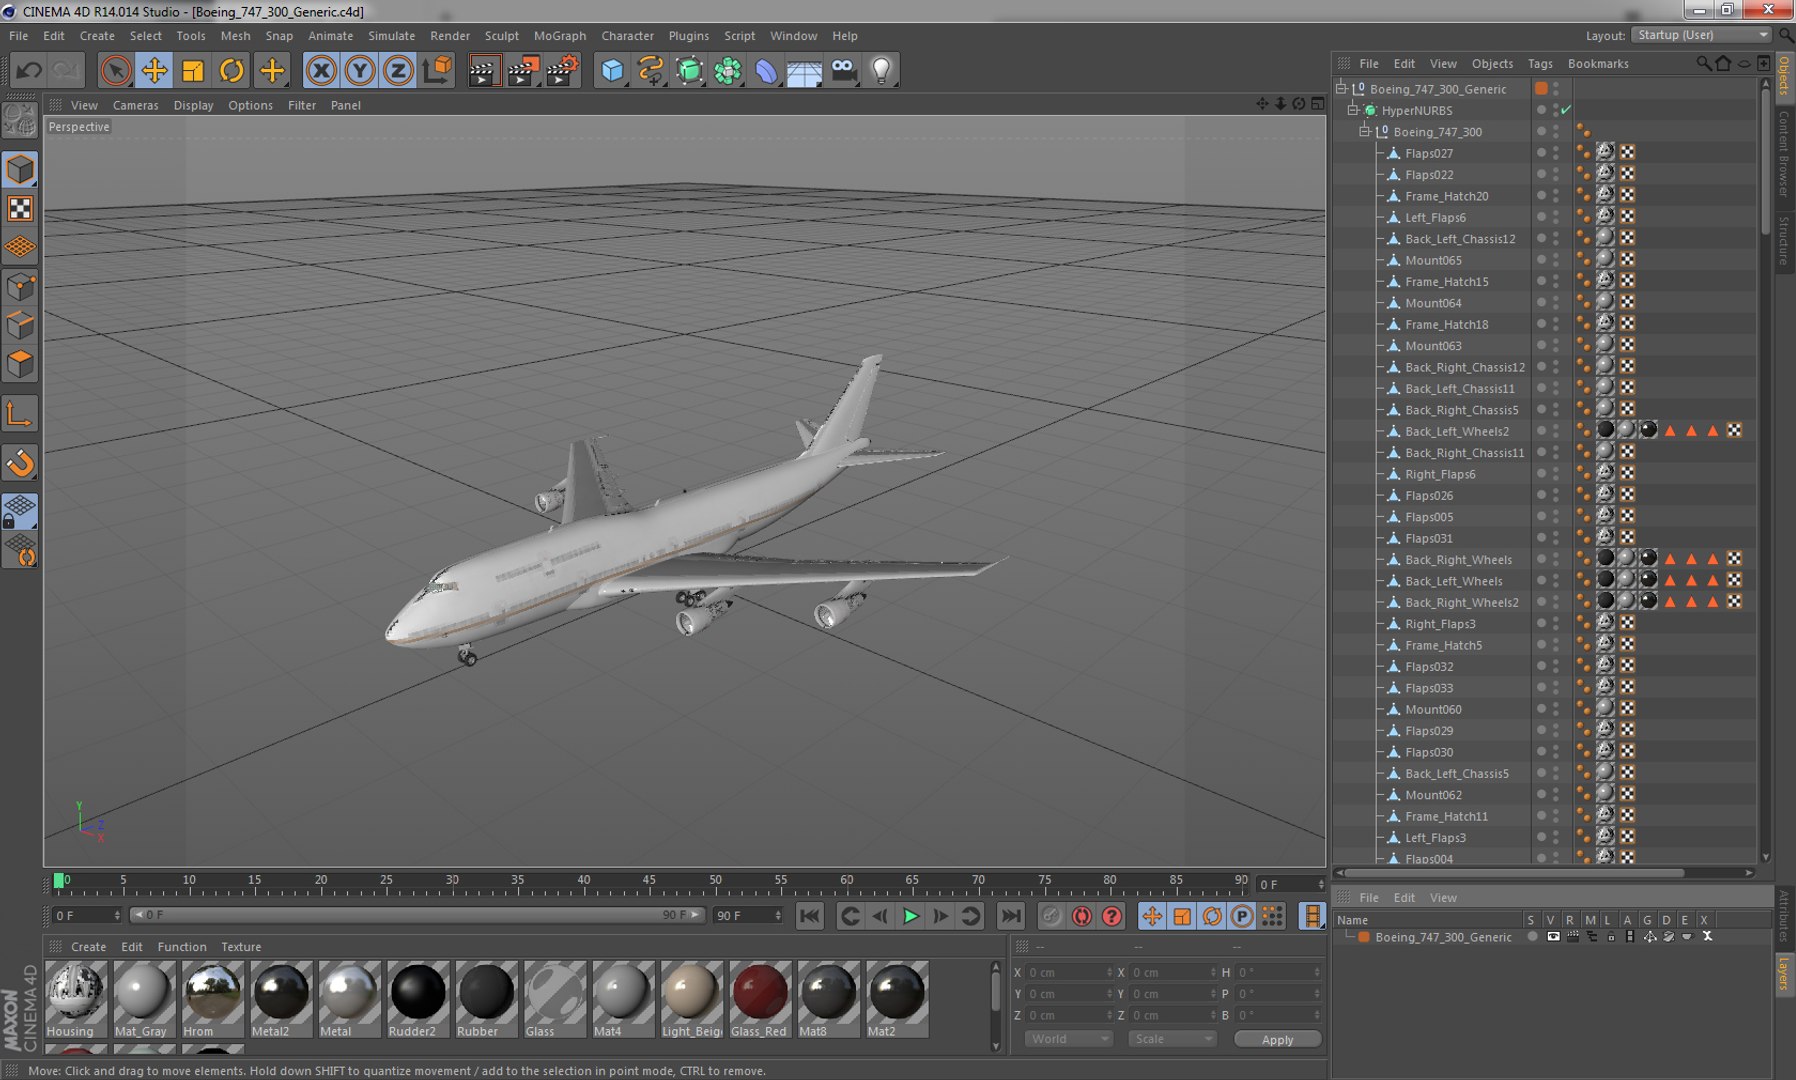Open the Simulate menu

391,35
